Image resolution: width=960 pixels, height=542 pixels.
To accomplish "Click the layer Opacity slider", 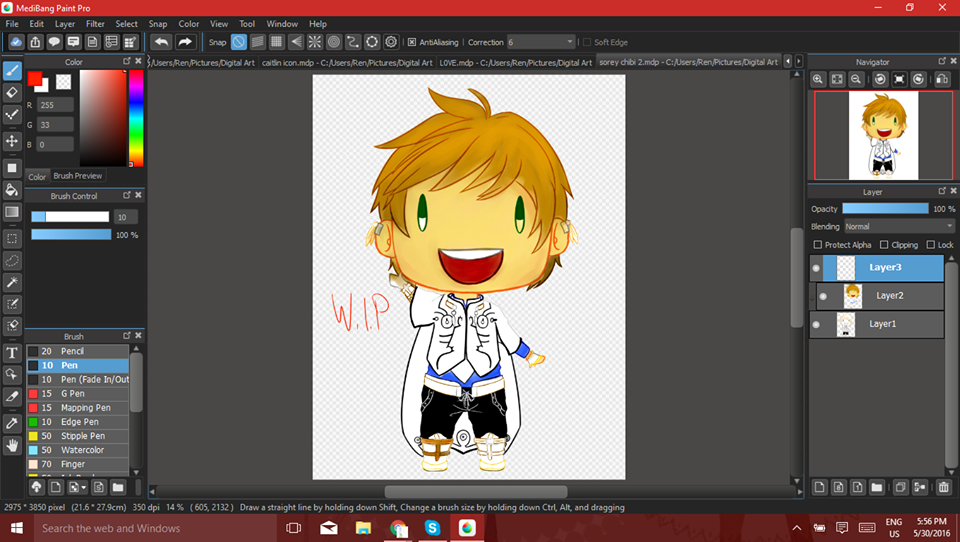I will [x=885, y=209].
